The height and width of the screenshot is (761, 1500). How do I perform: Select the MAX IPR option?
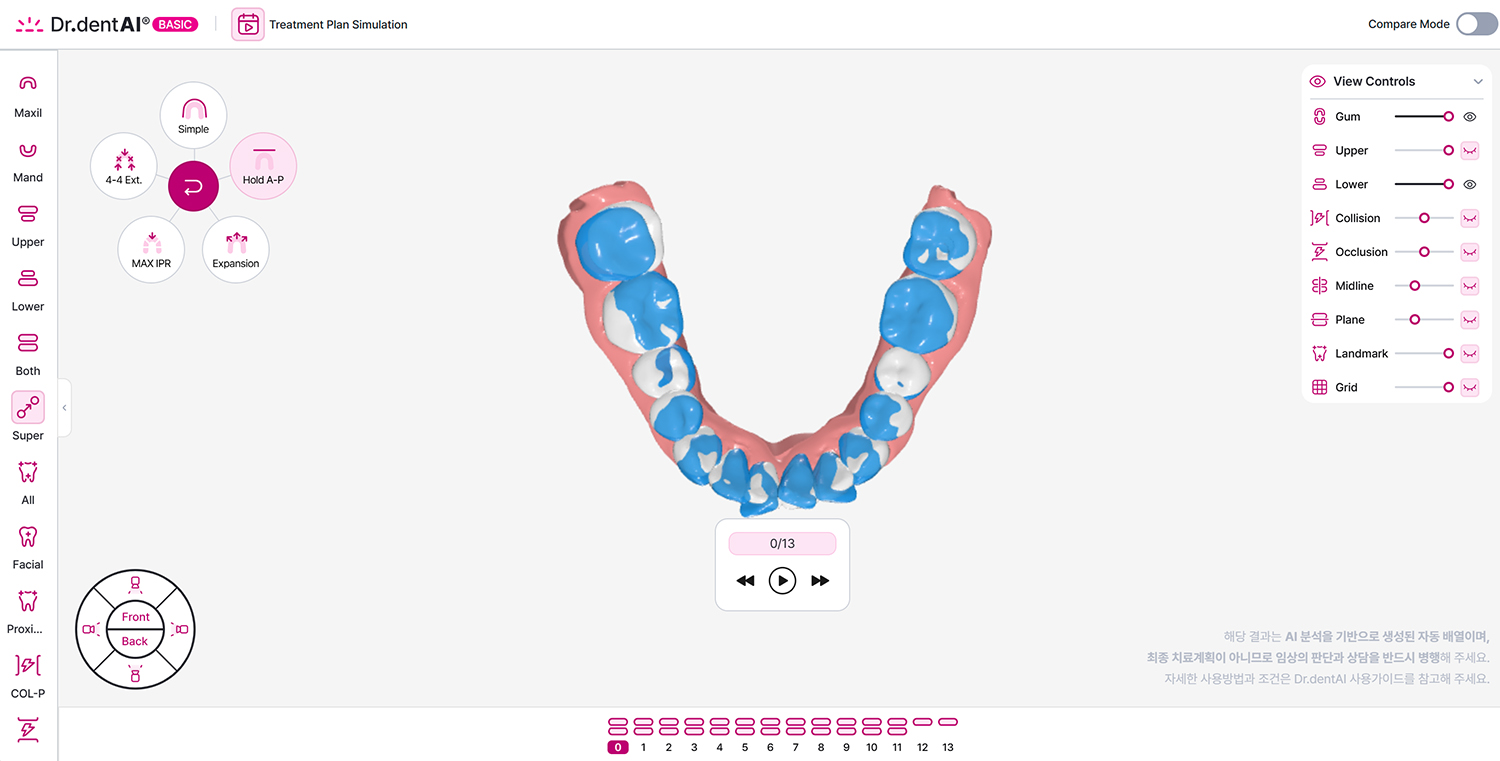click(x=151, y=249)
